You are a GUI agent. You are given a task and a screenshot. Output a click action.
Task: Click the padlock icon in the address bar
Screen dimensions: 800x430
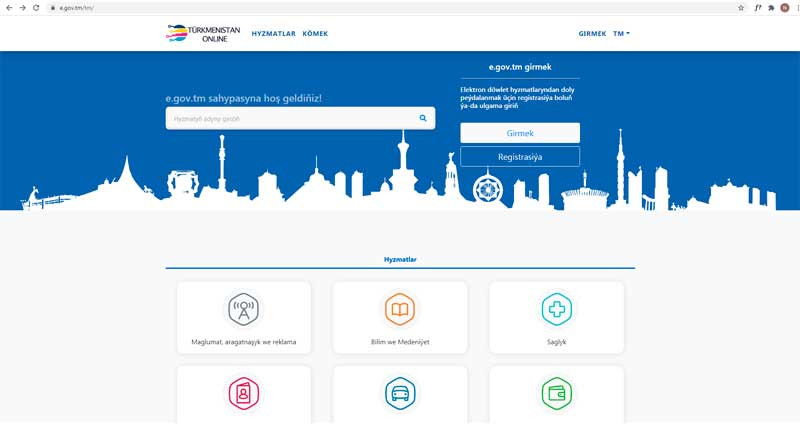coord(53,8)
